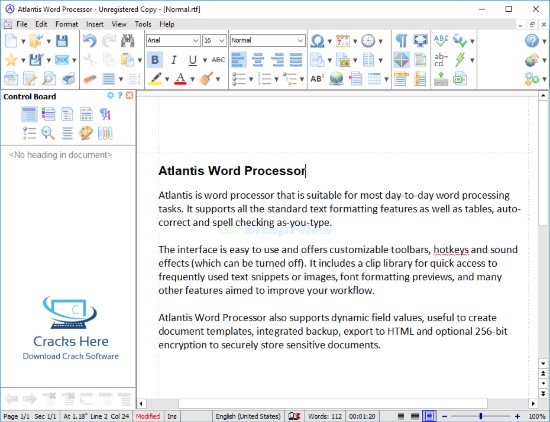550x422 pixels.
Task: Click the Modified indicator in status bar
Action: (x=148, y=416)
